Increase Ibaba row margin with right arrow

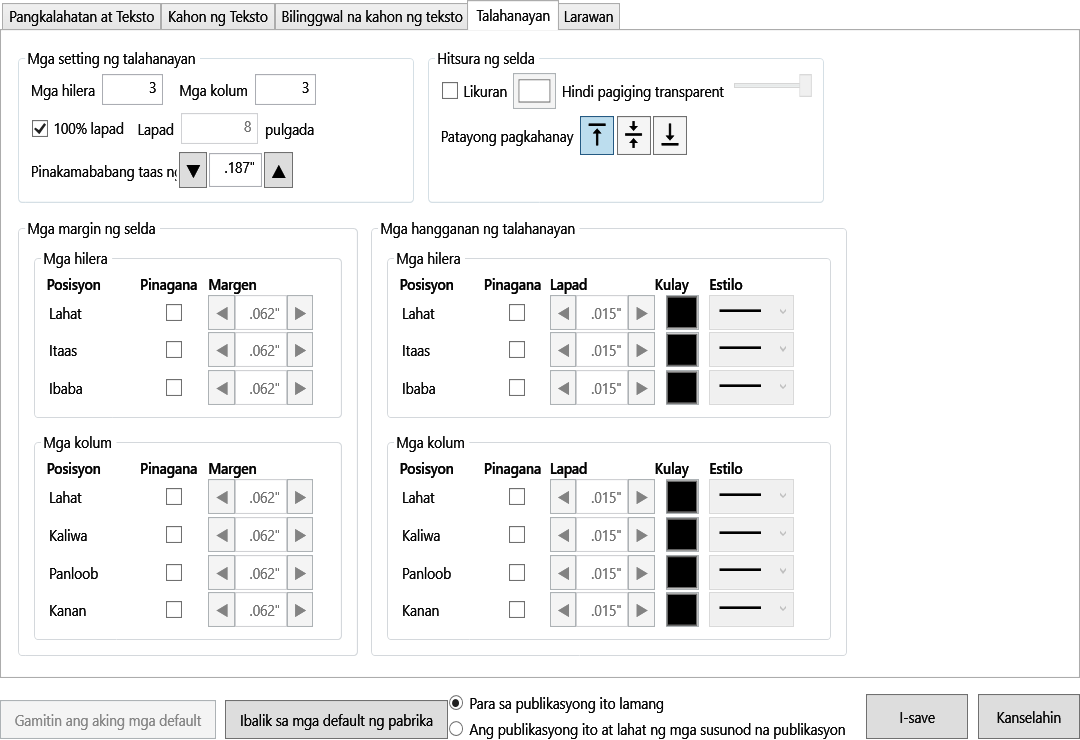[x=300, y=389]
